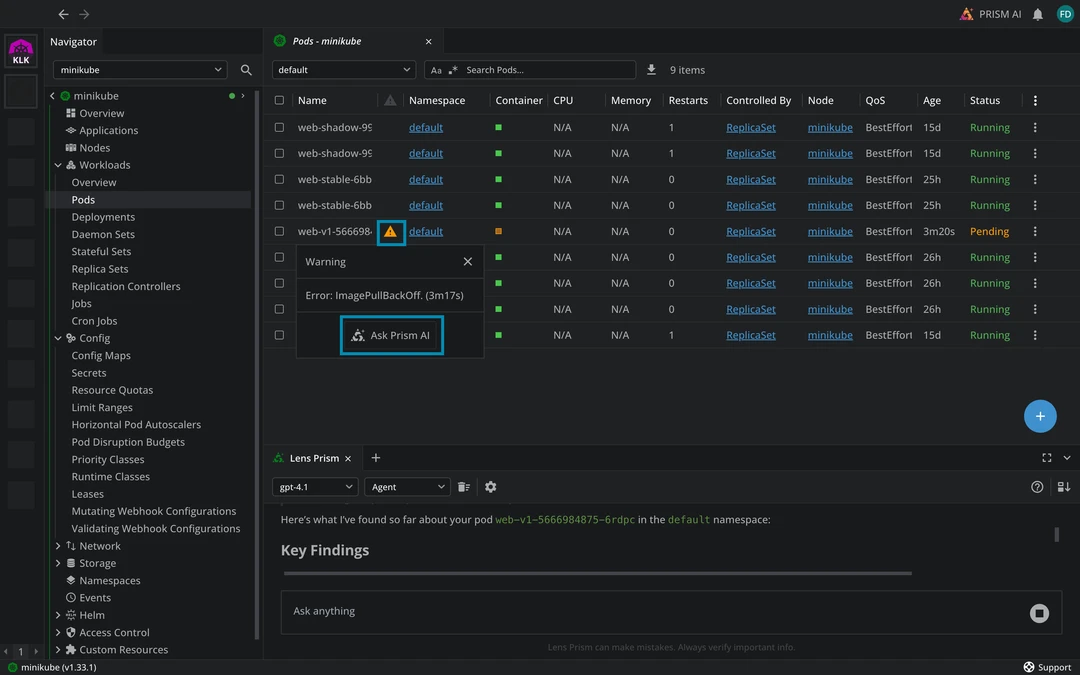Image resolution: width=1080 pixels, height=675 pixels.
Task: Click the blue plus create button
Action: [x=1040, y=416]
